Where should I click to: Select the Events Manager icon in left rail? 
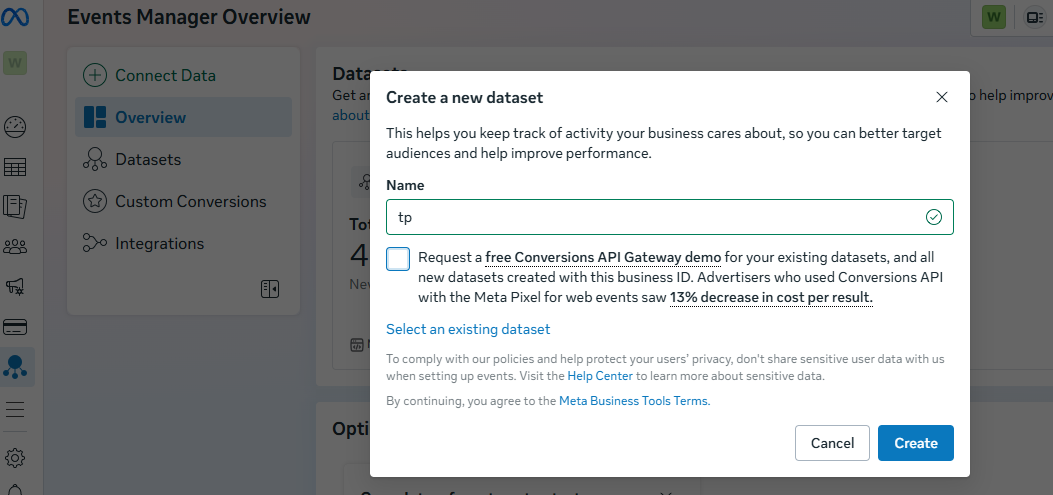[x=15, y=367]
